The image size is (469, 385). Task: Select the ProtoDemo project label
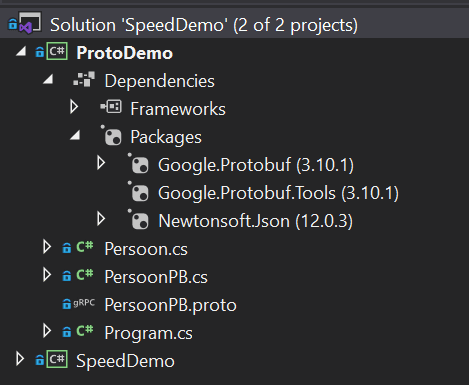(125, 53)
